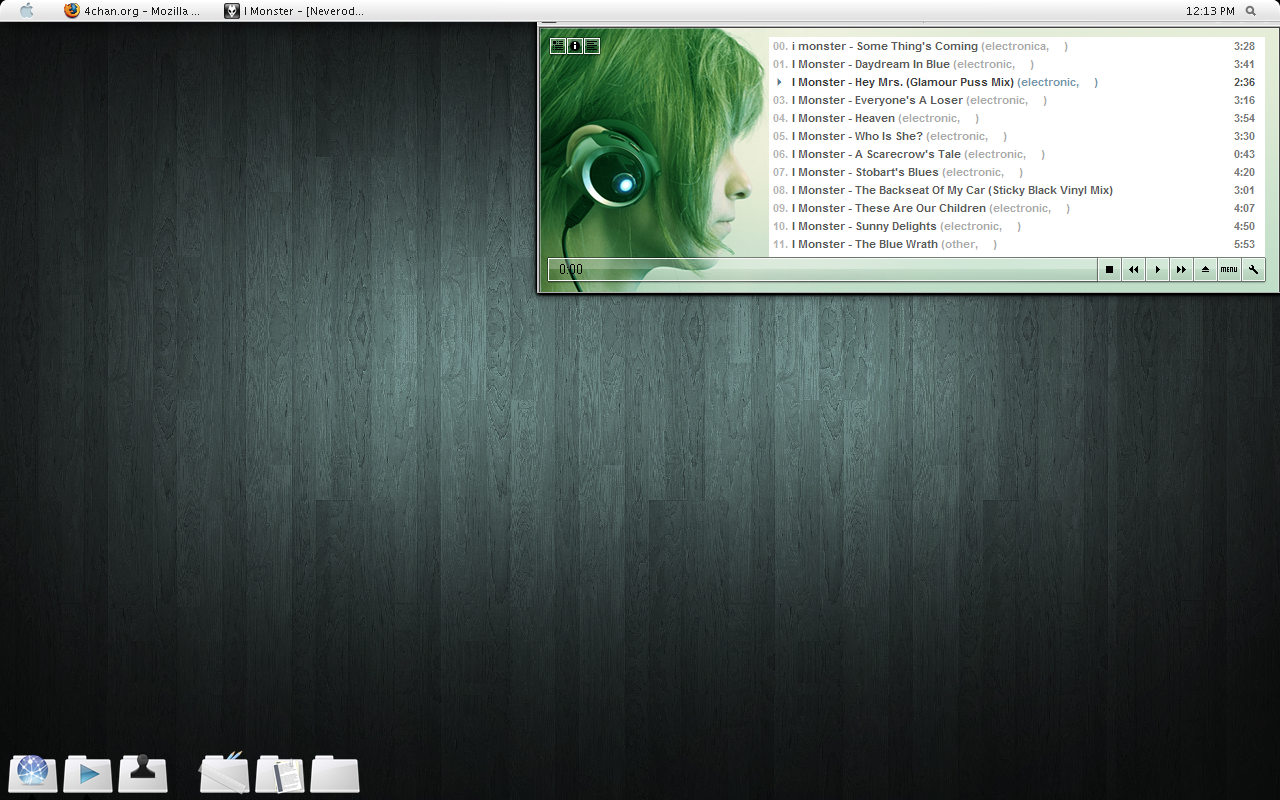
Task: Click the 0:43 duration of A Scarecrow's Tale
Action: 1244,154
